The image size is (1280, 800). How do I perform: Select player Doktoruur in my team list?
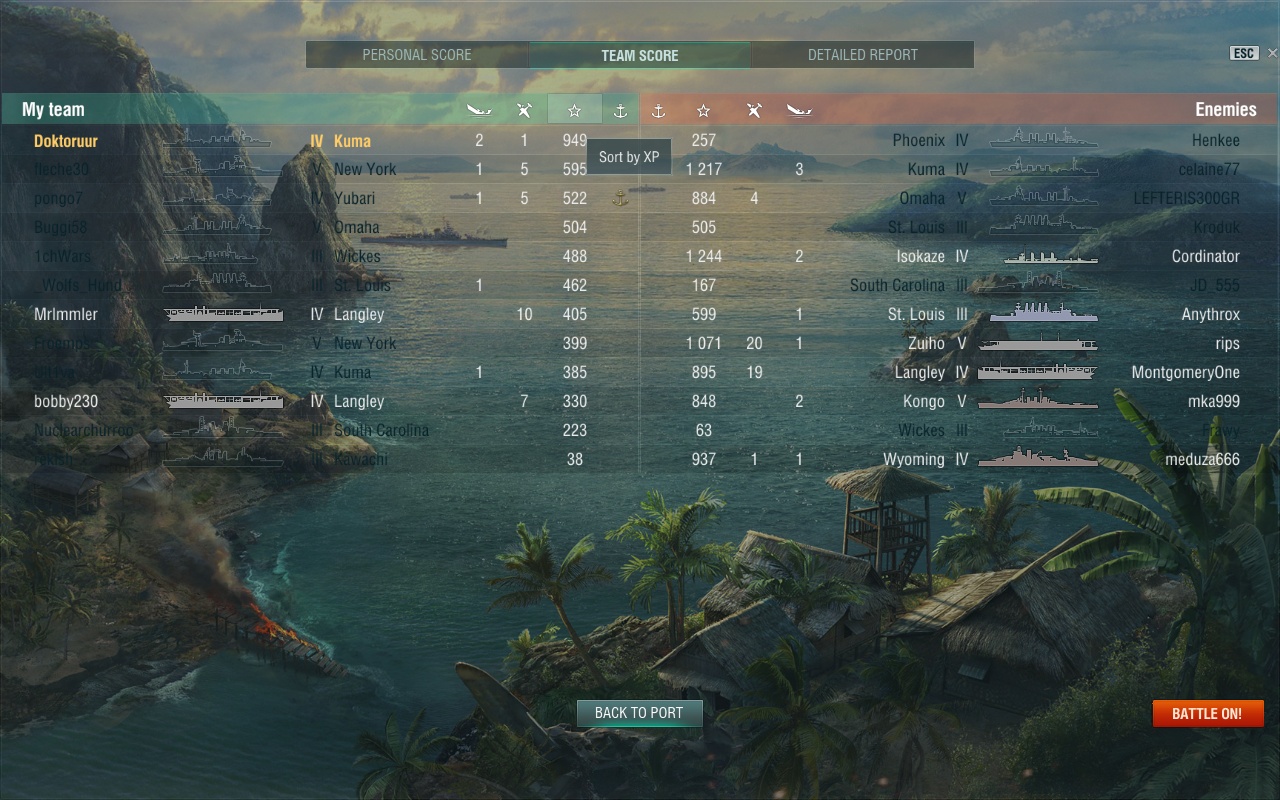click(x=66, y=141)
